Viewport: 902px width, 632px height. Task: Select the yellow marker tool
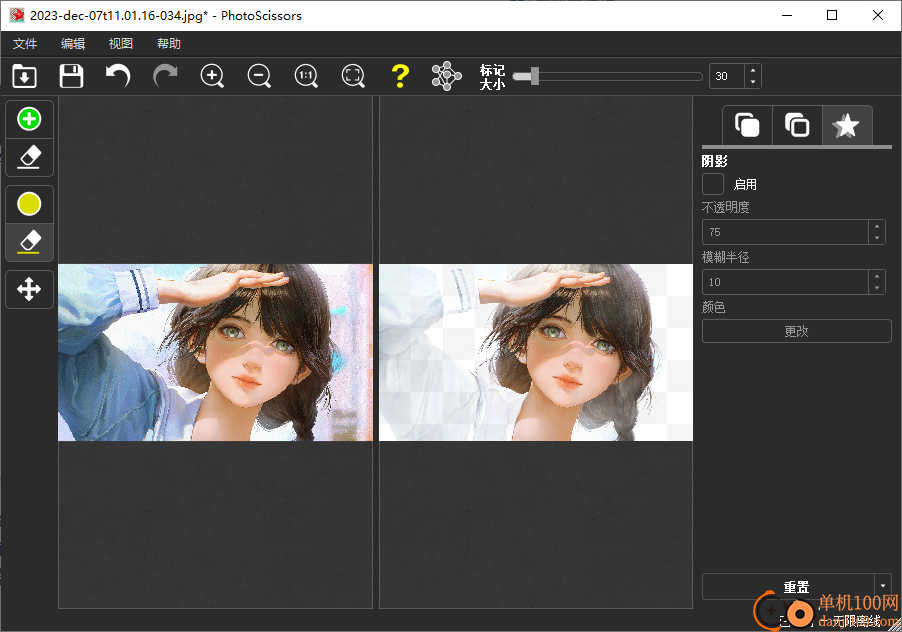pyautogui.click(x=29, y=204)
